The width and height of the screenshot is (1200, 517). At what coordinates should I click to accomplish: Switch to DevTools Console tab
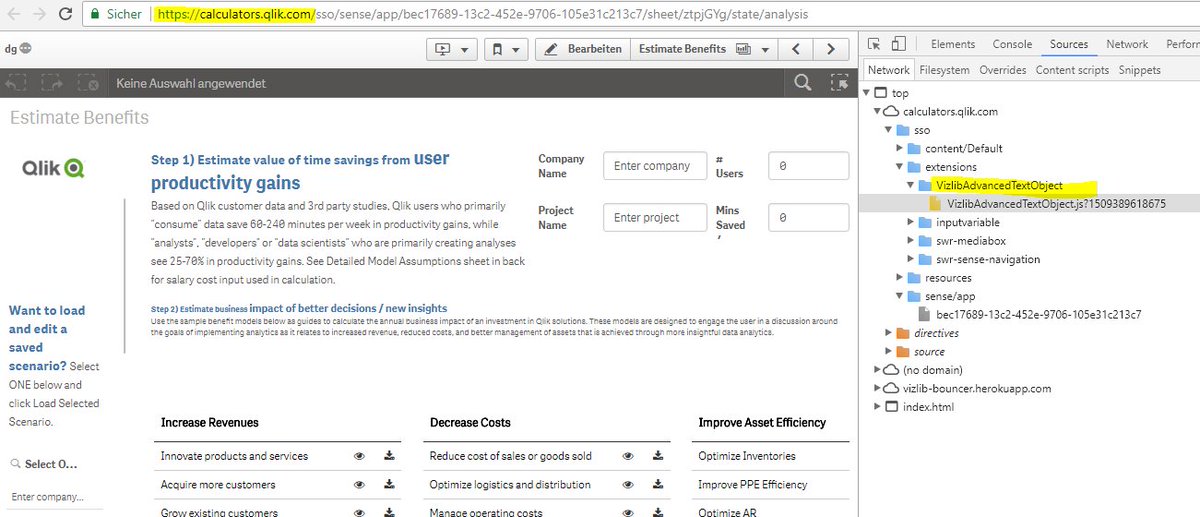click(1012, 44)
